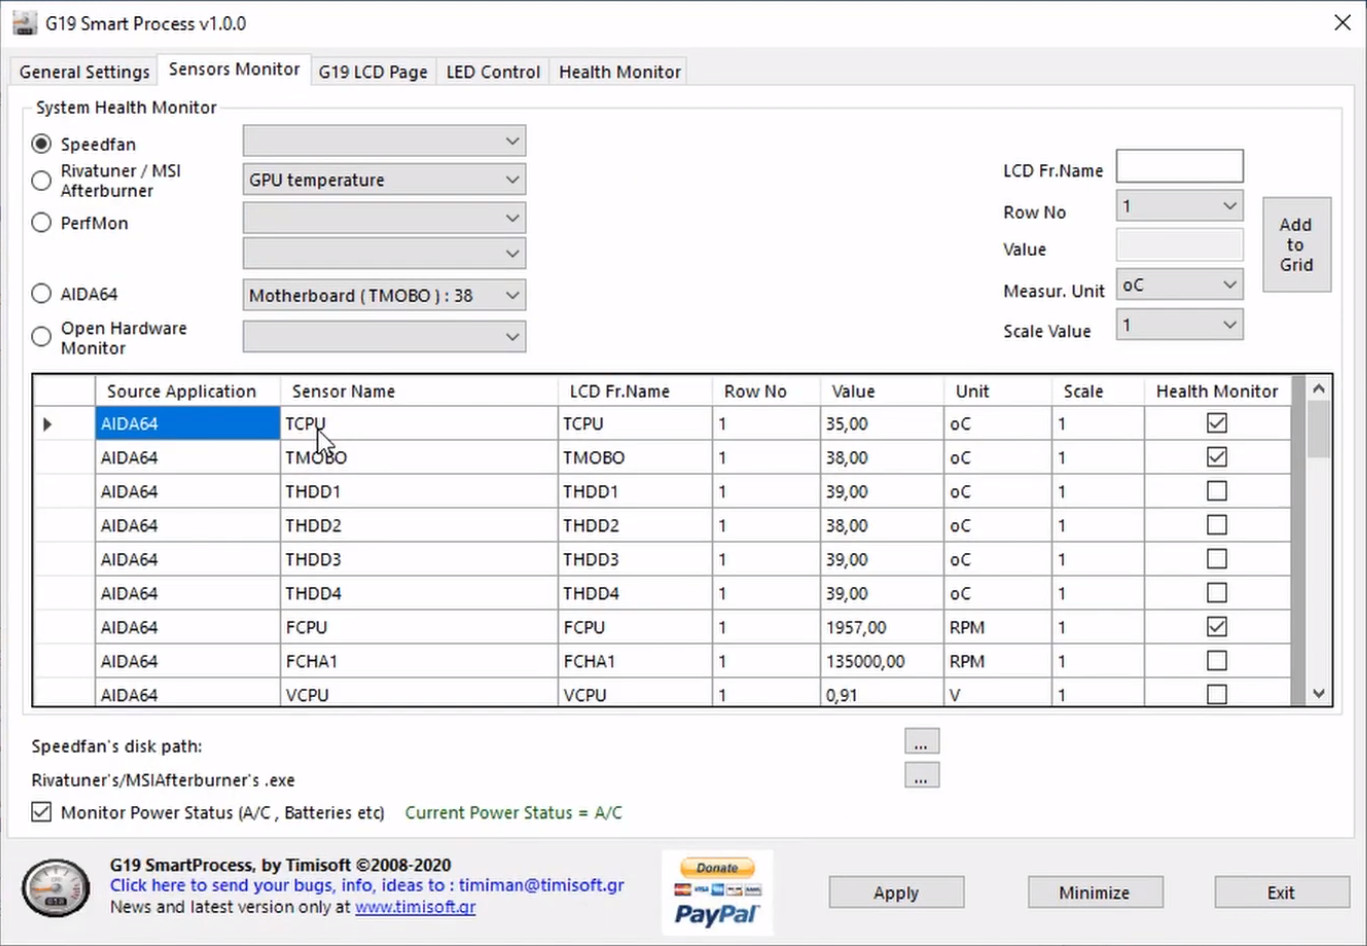Click the grid vertical scrollbar thumb

[1319, 429]
